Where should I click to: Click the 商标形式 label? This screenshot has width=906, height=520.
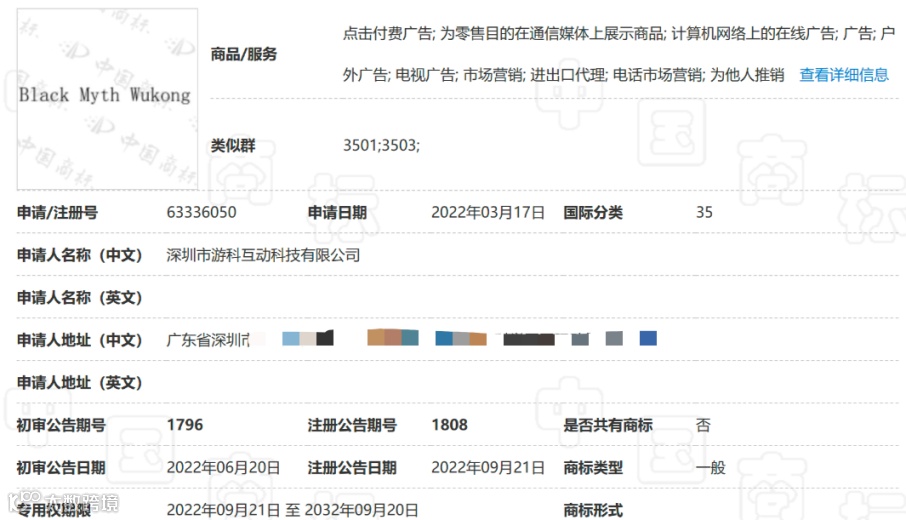pyautogui.click(x=593, y=510)
